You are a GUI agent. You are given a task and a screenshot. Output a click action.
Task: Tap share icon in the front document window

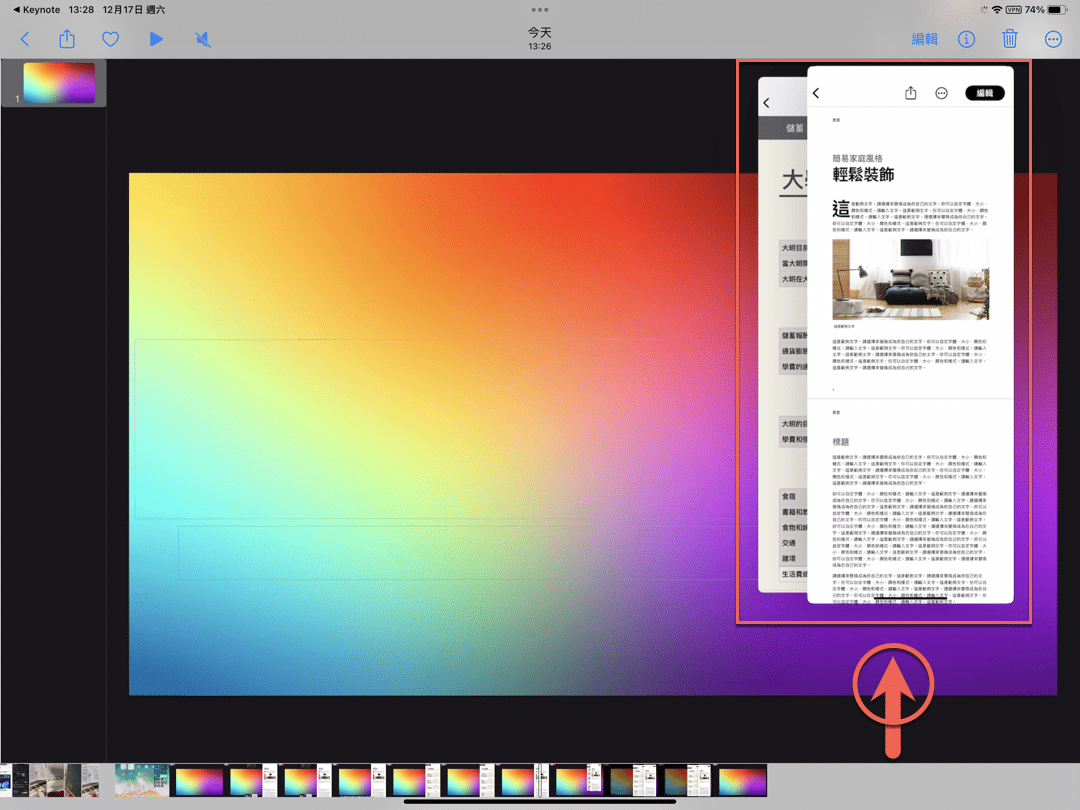click(x=911, y=93)
